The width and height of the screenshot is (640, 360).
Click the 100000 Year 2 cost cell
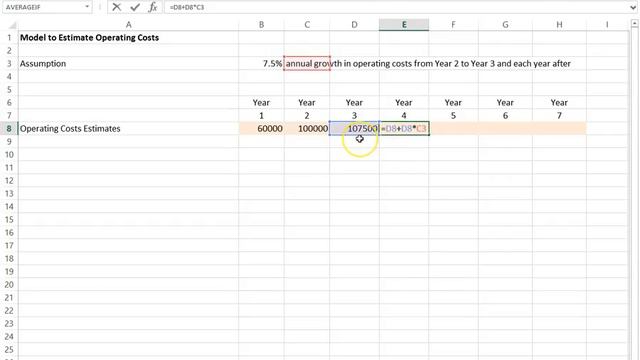[x=307, y=129]
